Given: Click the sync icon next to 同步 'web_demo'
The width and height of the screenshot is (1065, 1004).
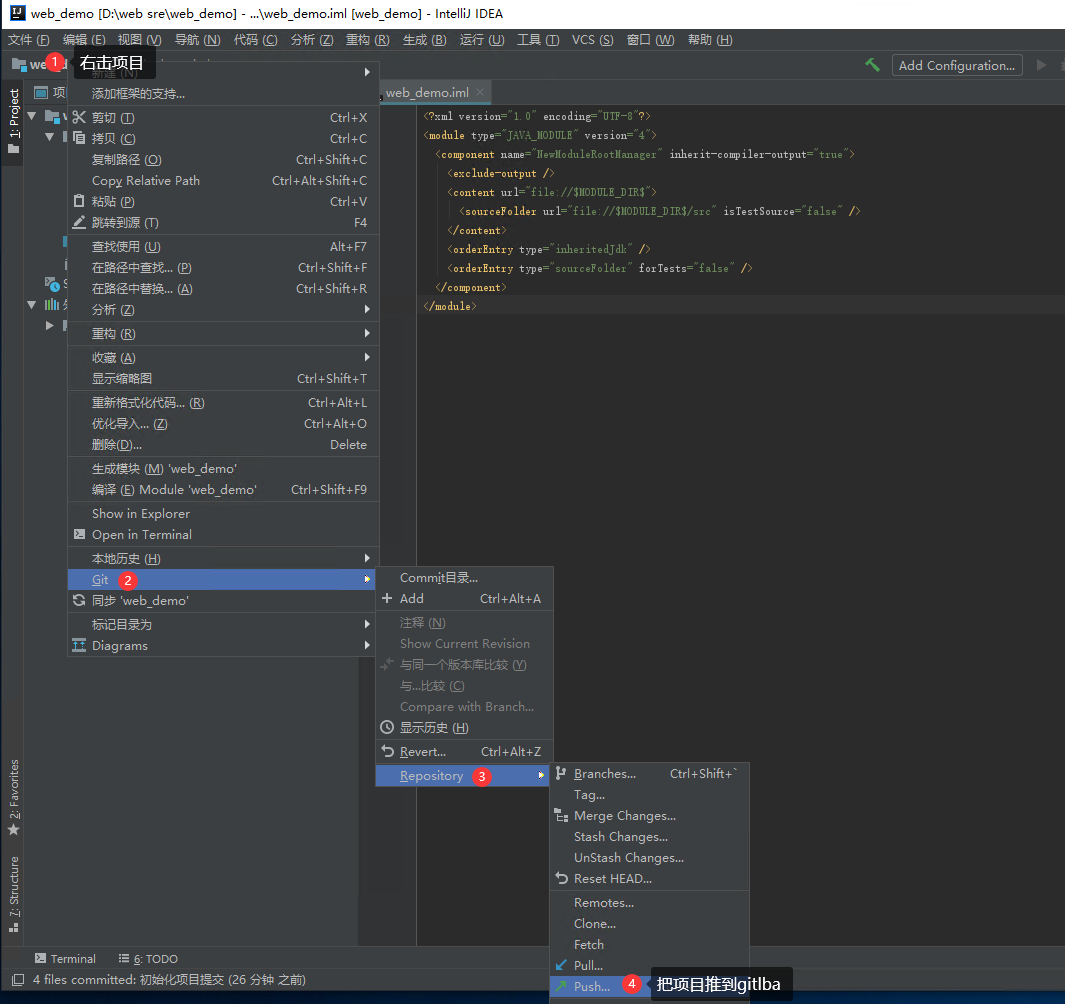Looking at the screenshot, I should [79, 600].
